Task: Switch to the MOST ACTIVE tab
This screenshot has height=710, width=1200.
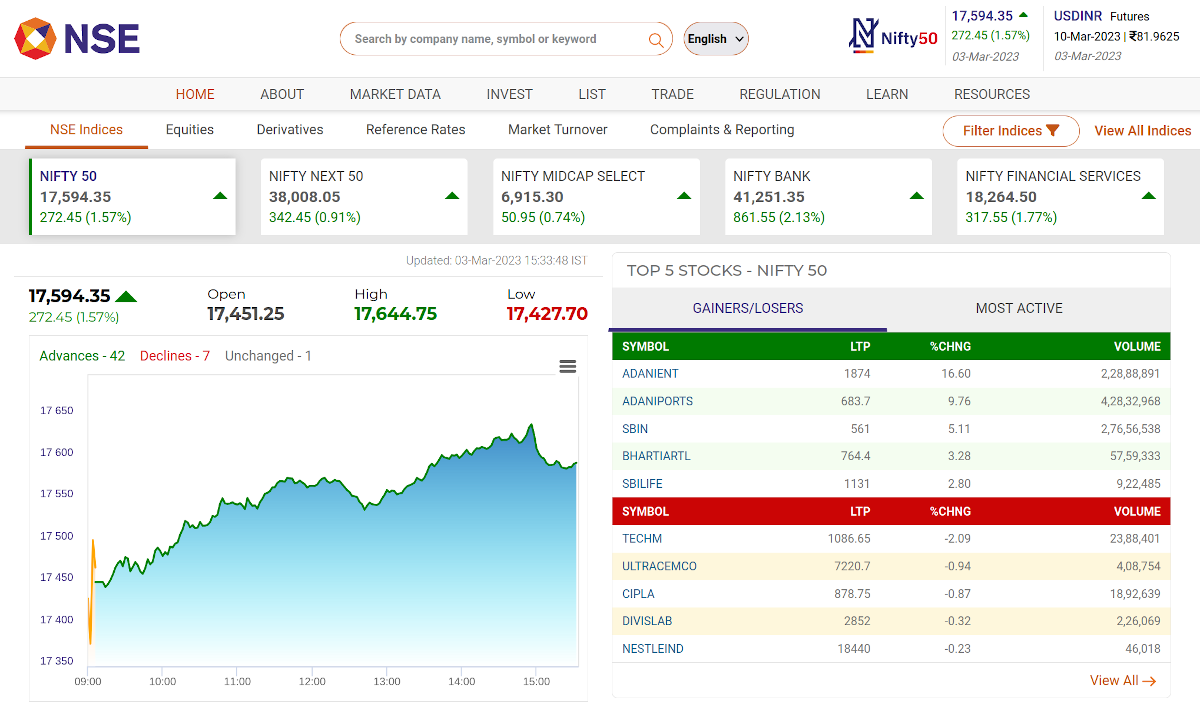Action: (1019, 308)
